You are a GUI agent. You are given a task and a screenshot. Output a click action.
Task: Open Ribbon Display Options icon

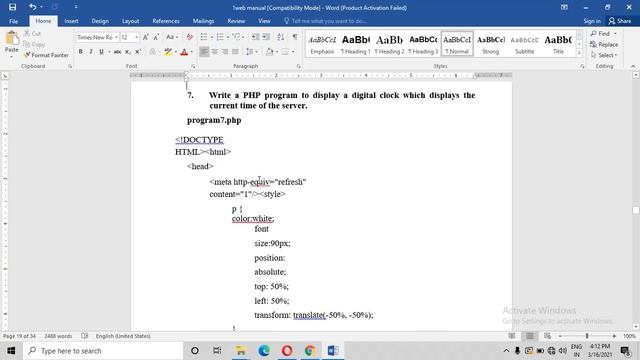564,7
